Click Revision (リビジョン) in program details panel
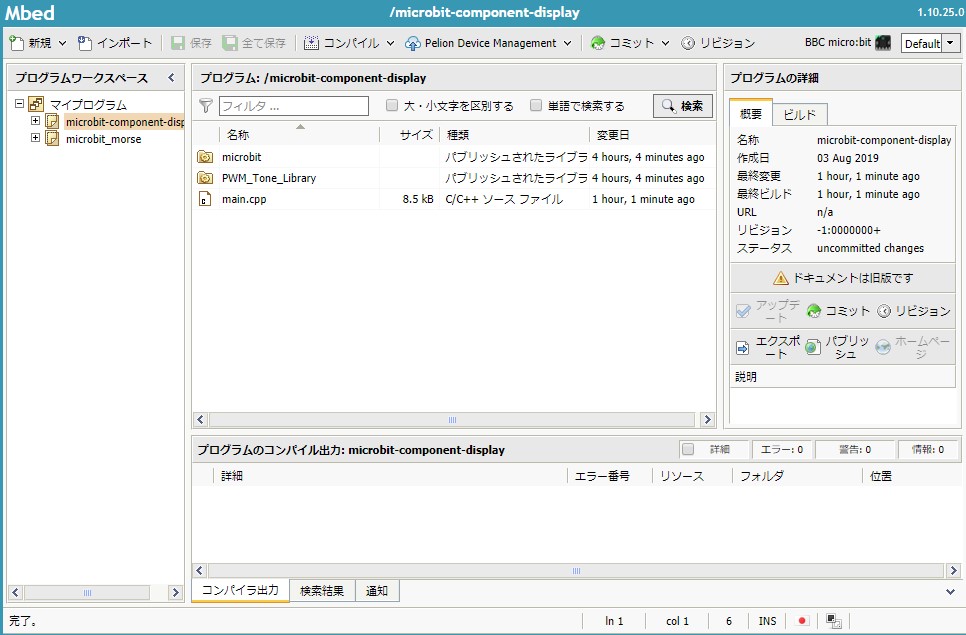 point(914,311)
